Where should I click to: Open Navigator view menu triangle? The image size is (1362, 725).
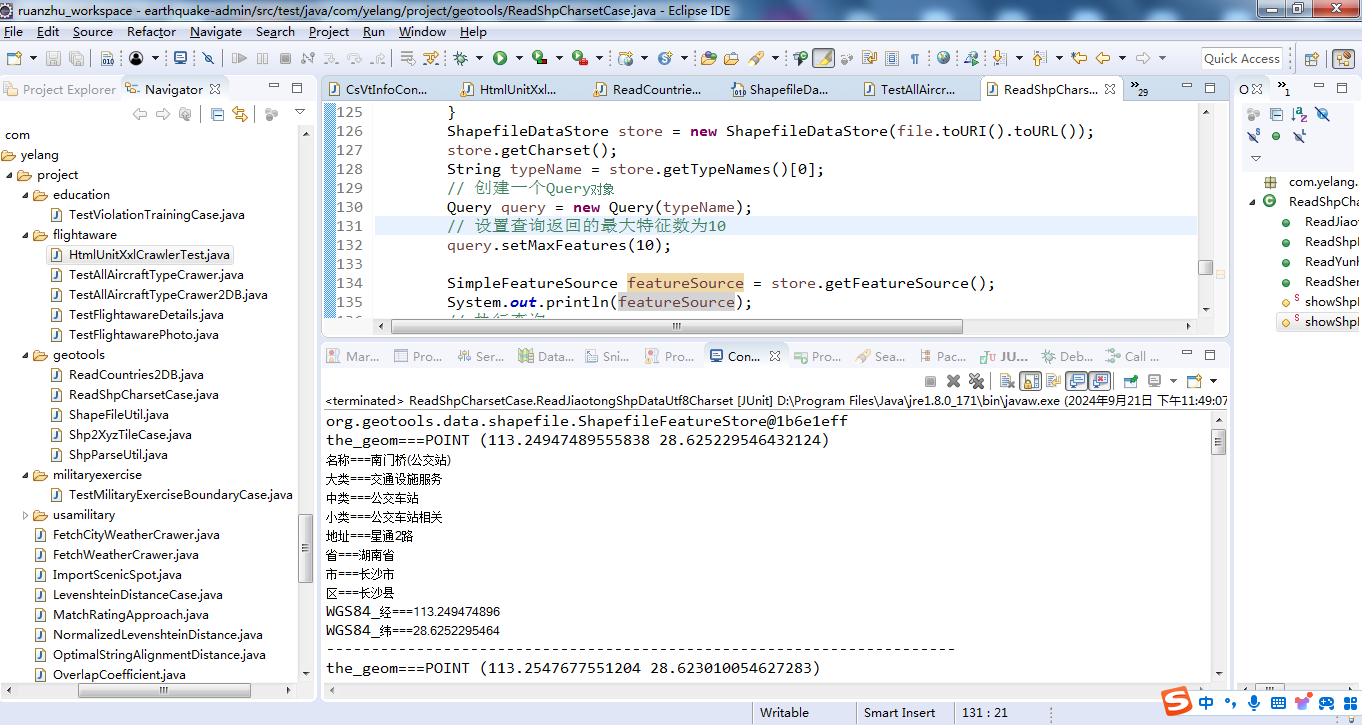click(x=299, y=113)
